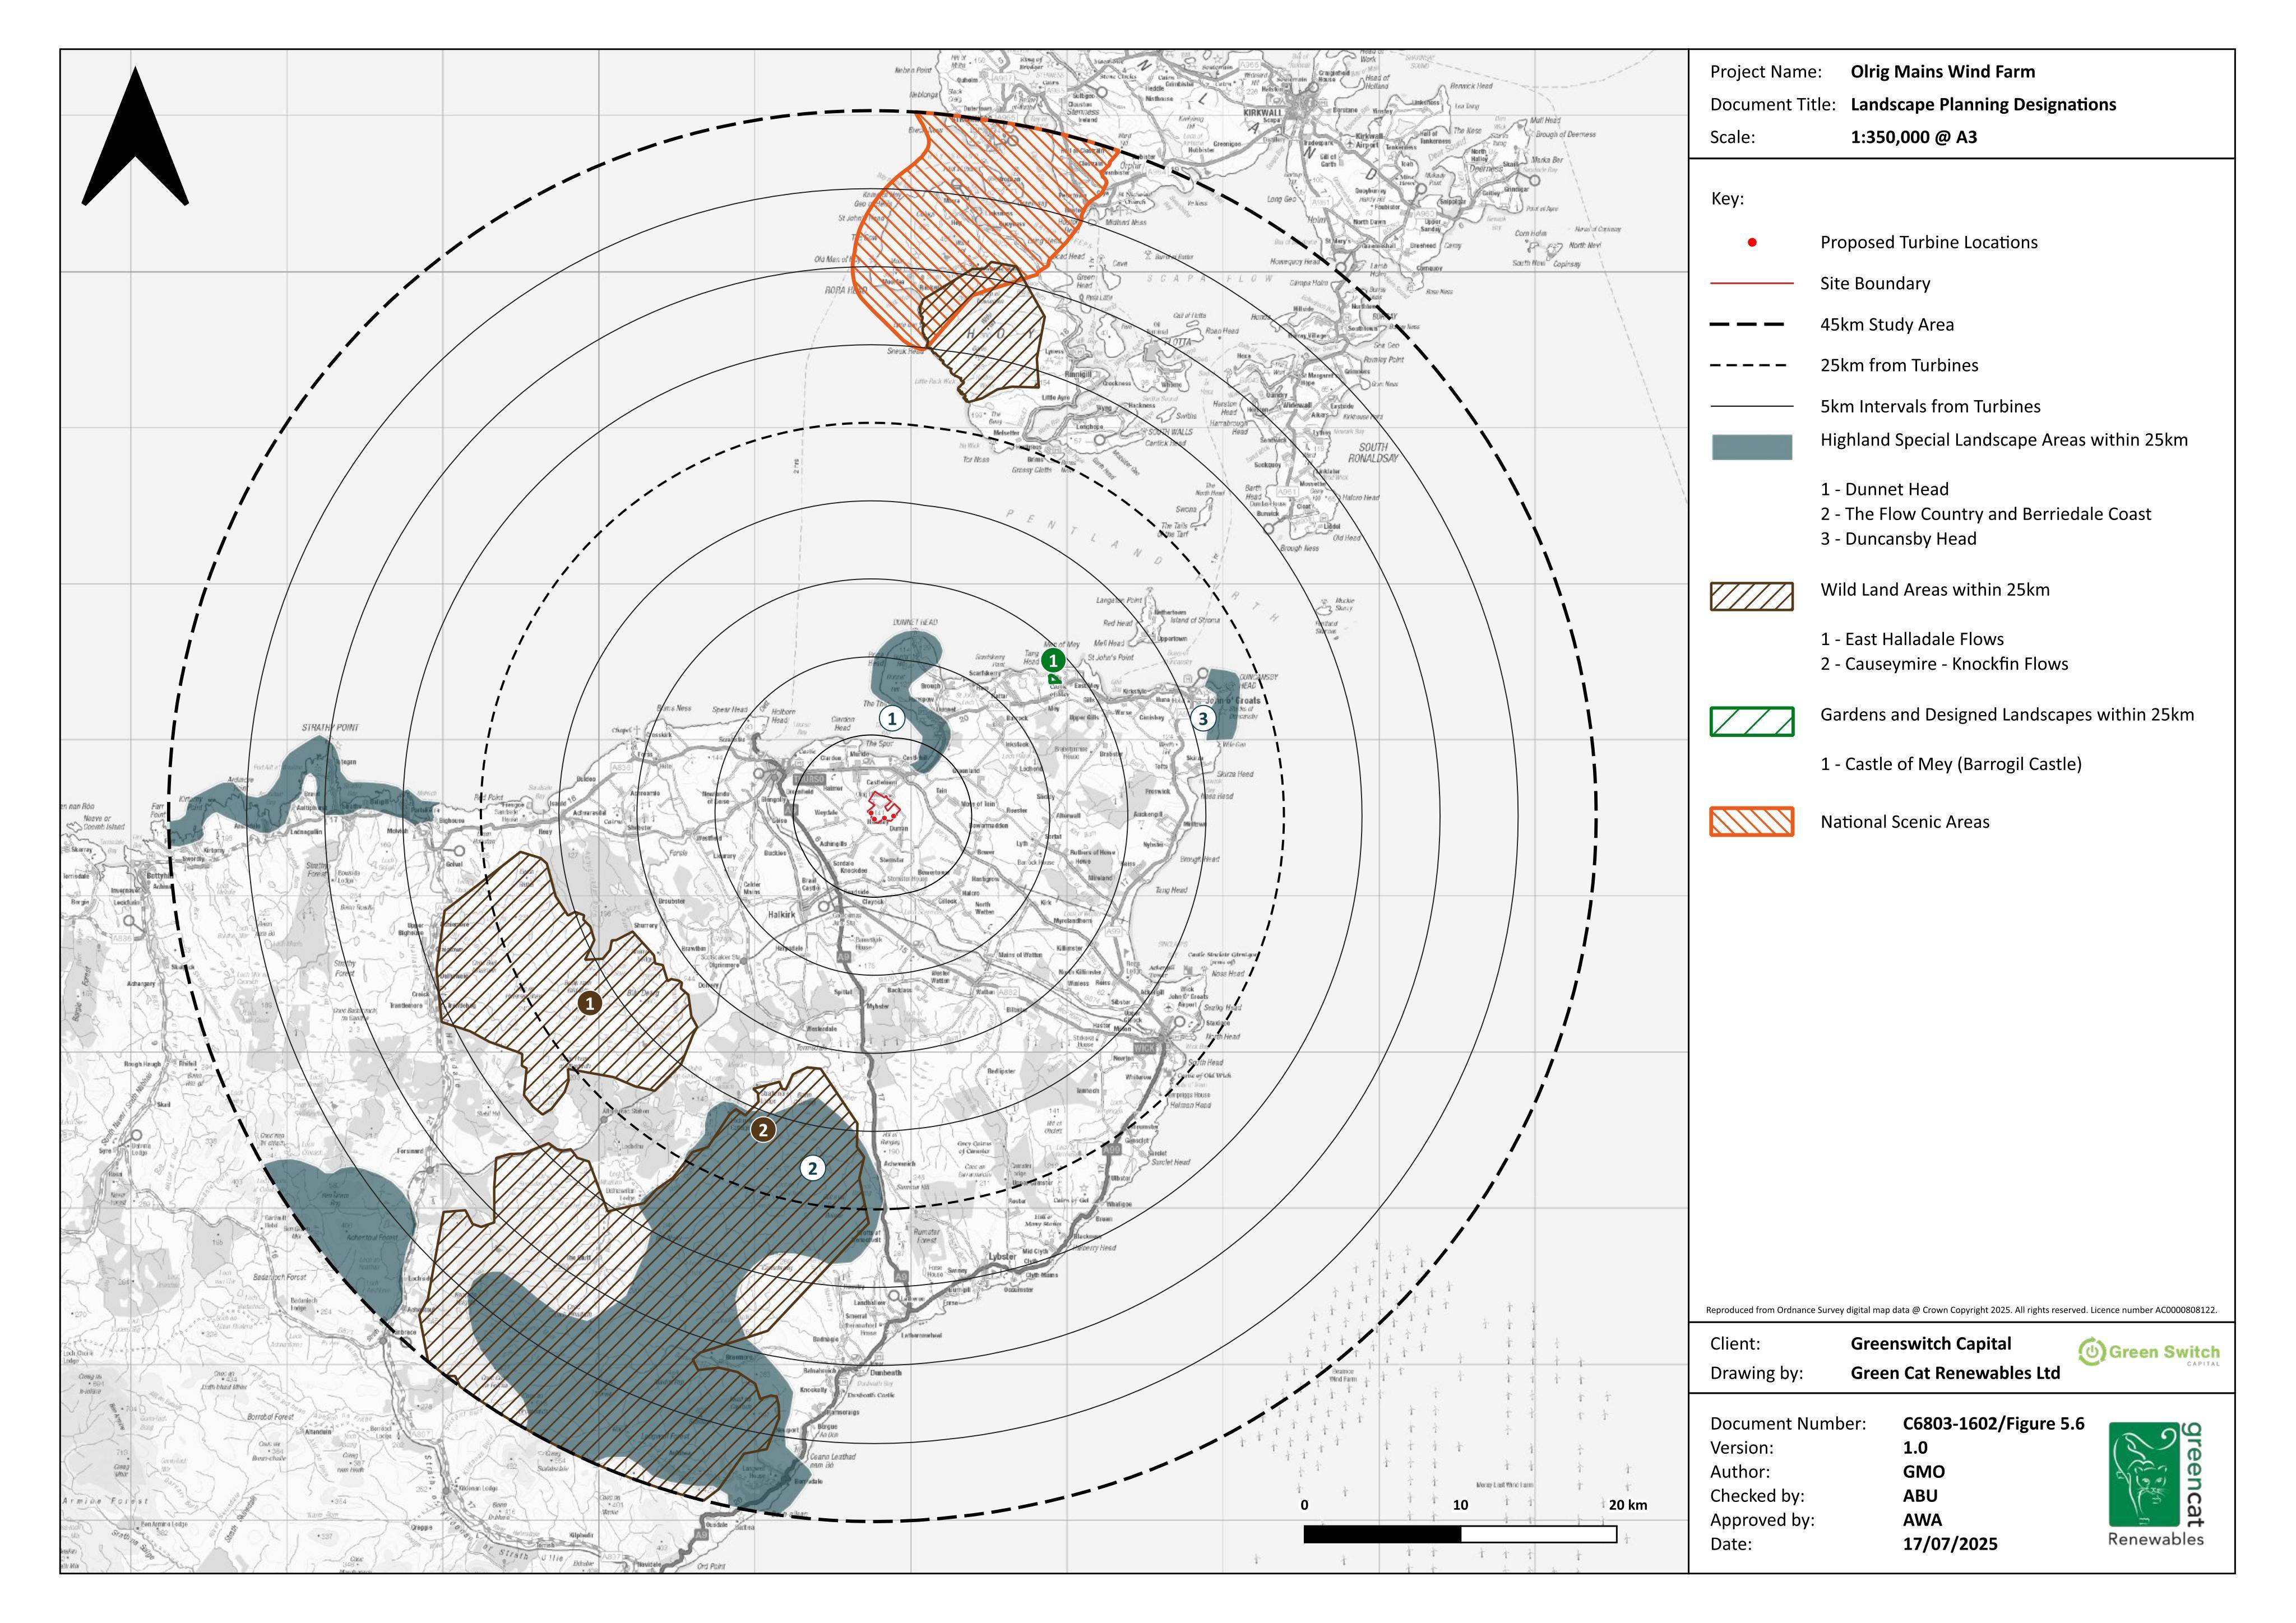This screenshot has width=2296, height=1623.
Task: Click the key entry '1 - Dunnet Head'
Action: pos(1884,489)
